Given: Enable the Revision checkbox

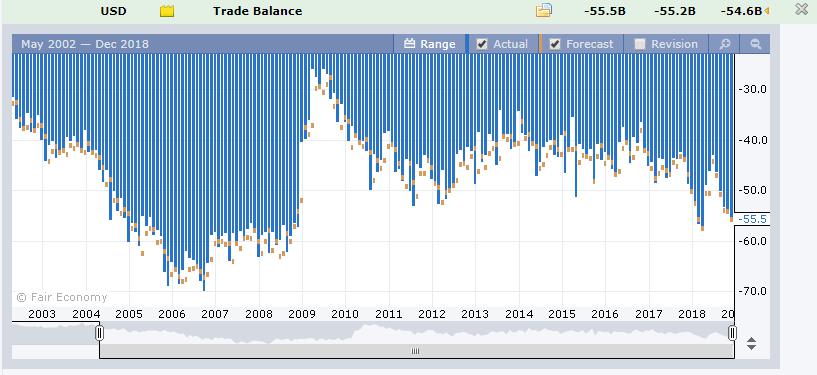Looking at the screenshot, I should (x=640, y=44).
